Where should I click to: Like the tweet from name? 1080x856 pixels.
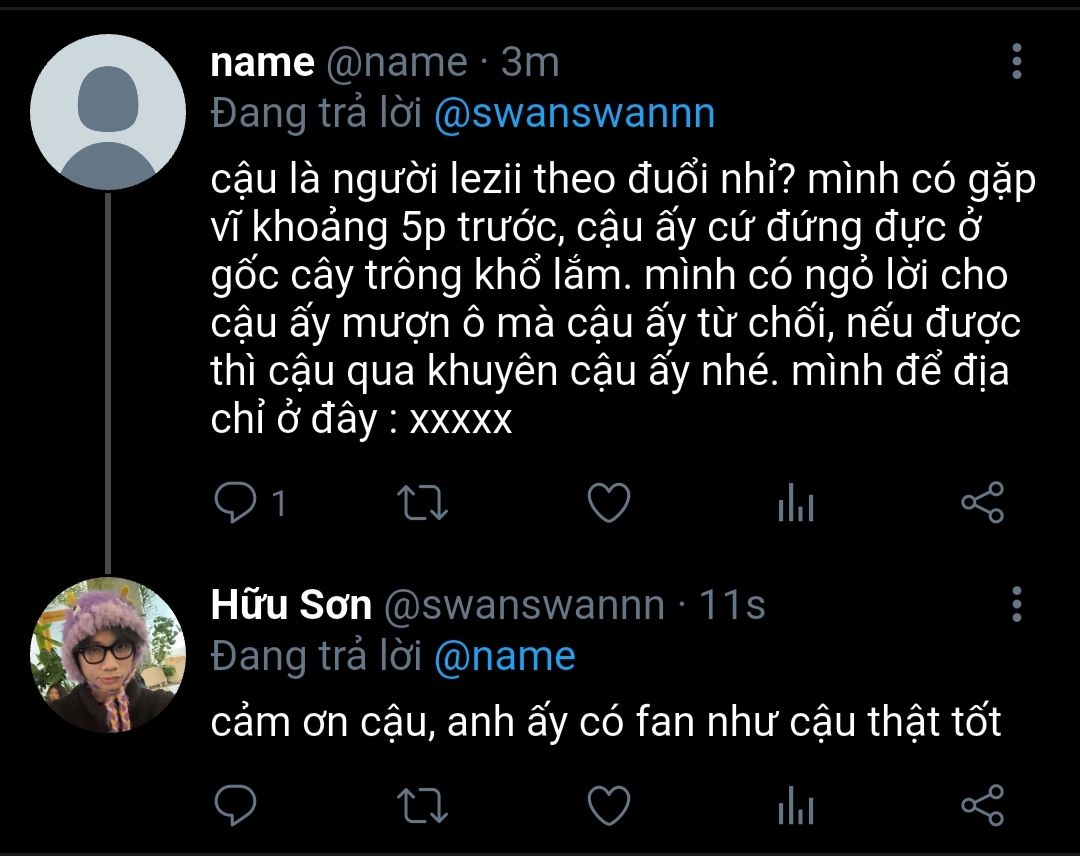[607, 503]
